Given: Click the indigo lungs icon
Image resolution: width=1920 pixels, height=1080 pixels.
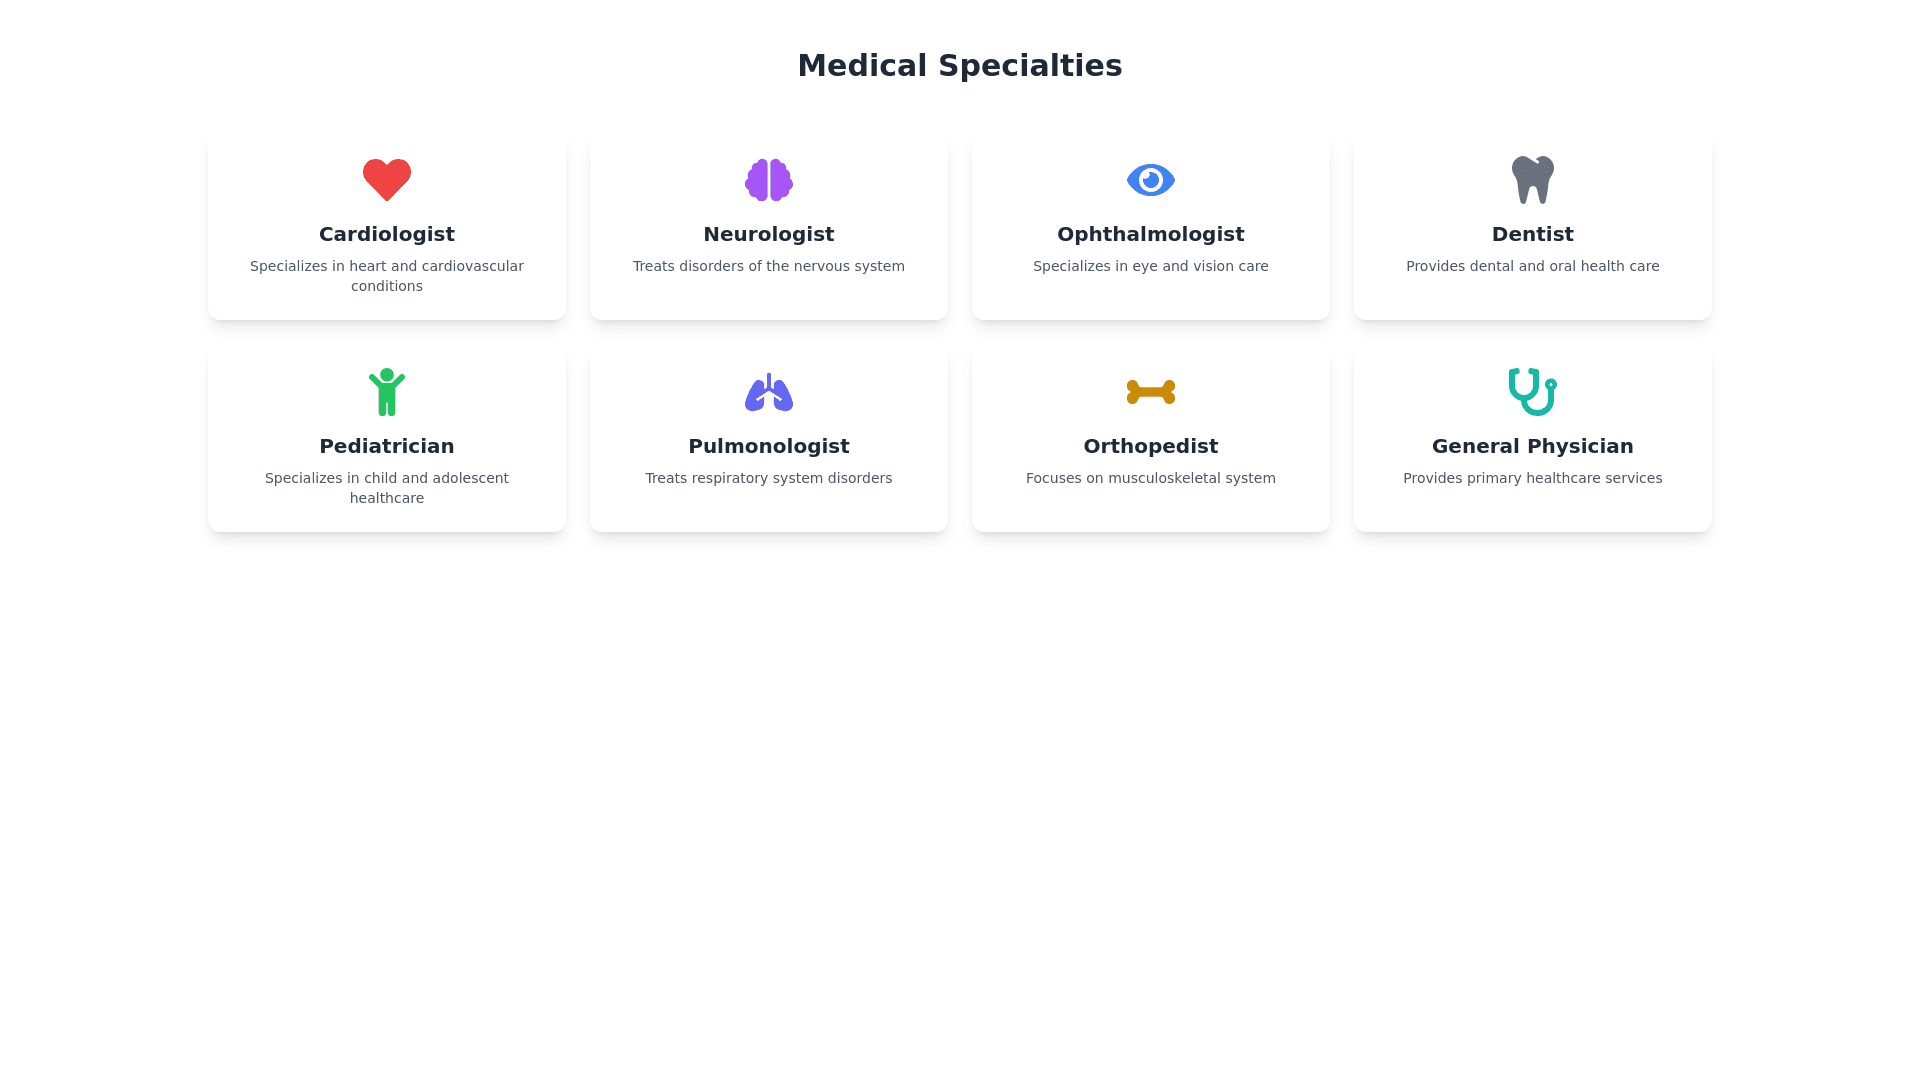Looking at the screenshot, I should coord(769,392).
